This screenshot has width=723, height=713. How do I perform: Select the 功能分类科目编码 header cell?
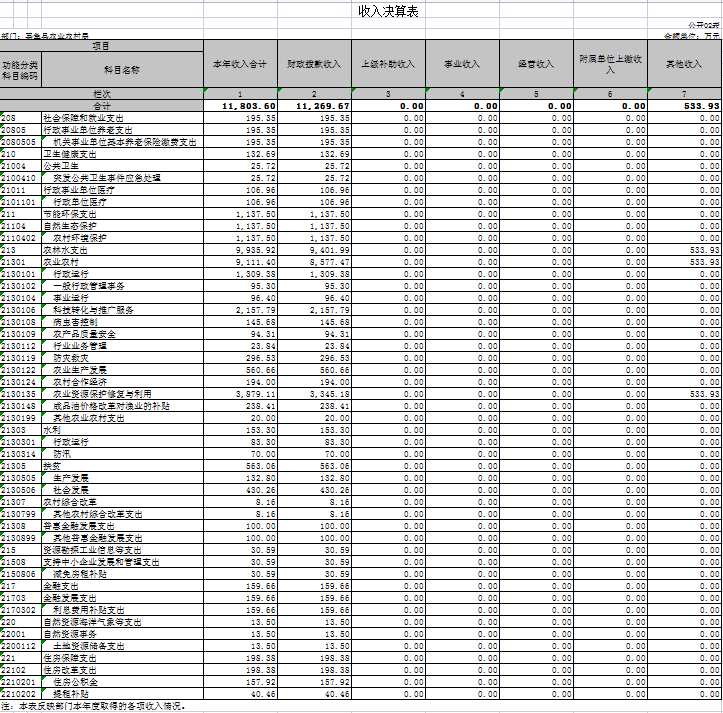pos(20,70)
